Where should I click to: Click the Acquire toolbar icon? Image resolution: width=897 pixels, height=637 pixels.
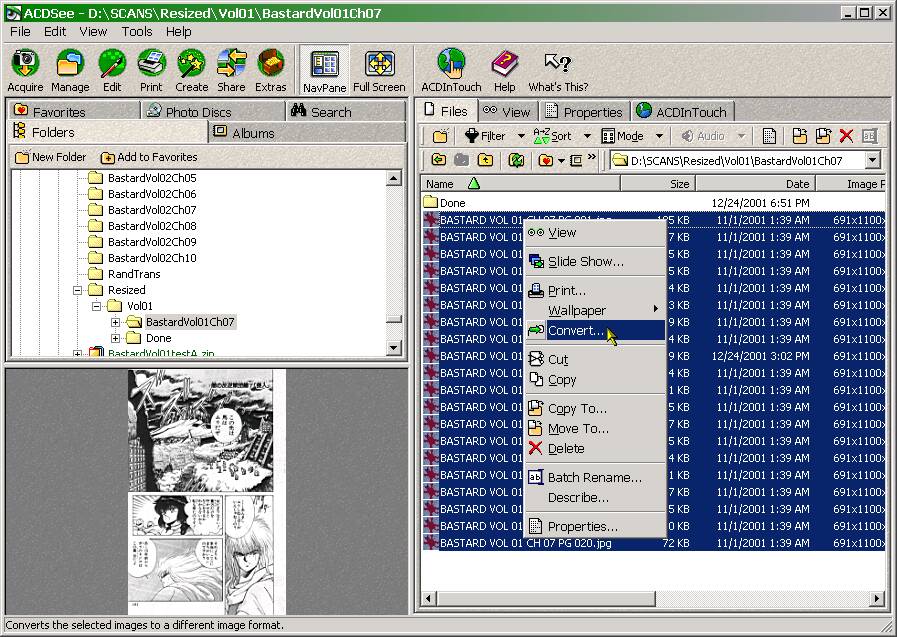(25, 70)
